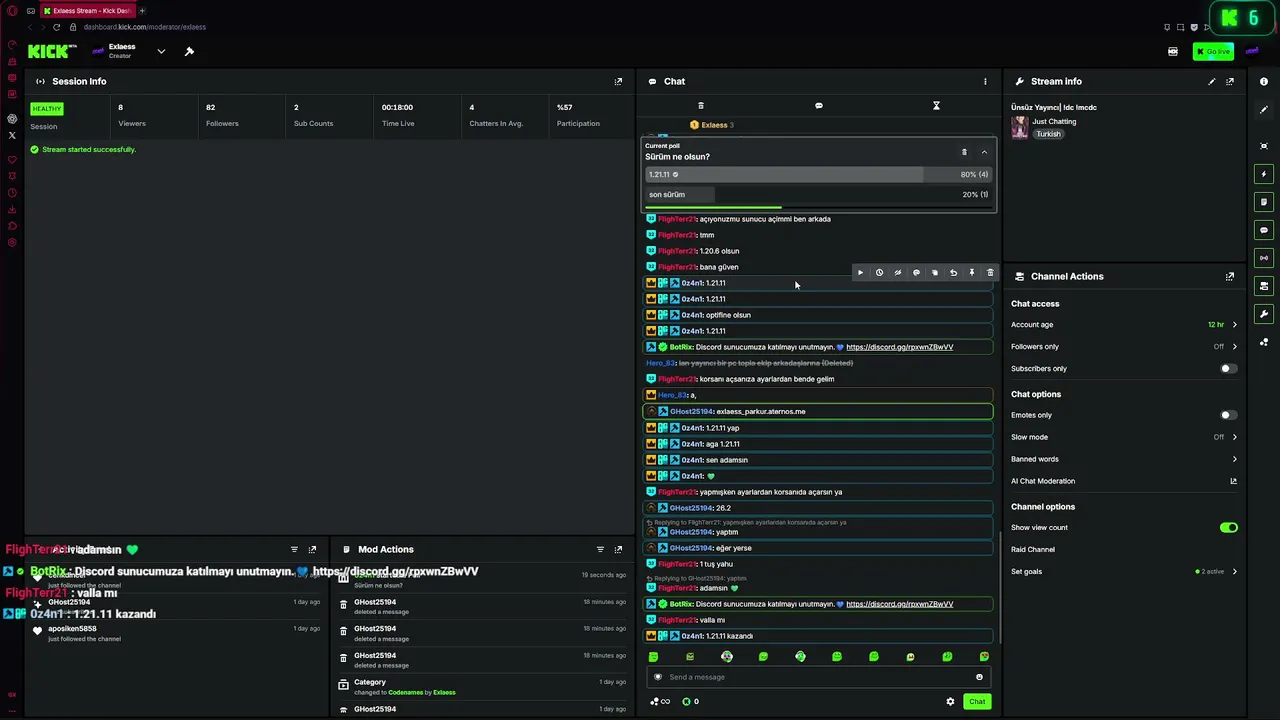1280x720 pixels.
Task: Filter the Mod Actions list
Action: (600, 550)
